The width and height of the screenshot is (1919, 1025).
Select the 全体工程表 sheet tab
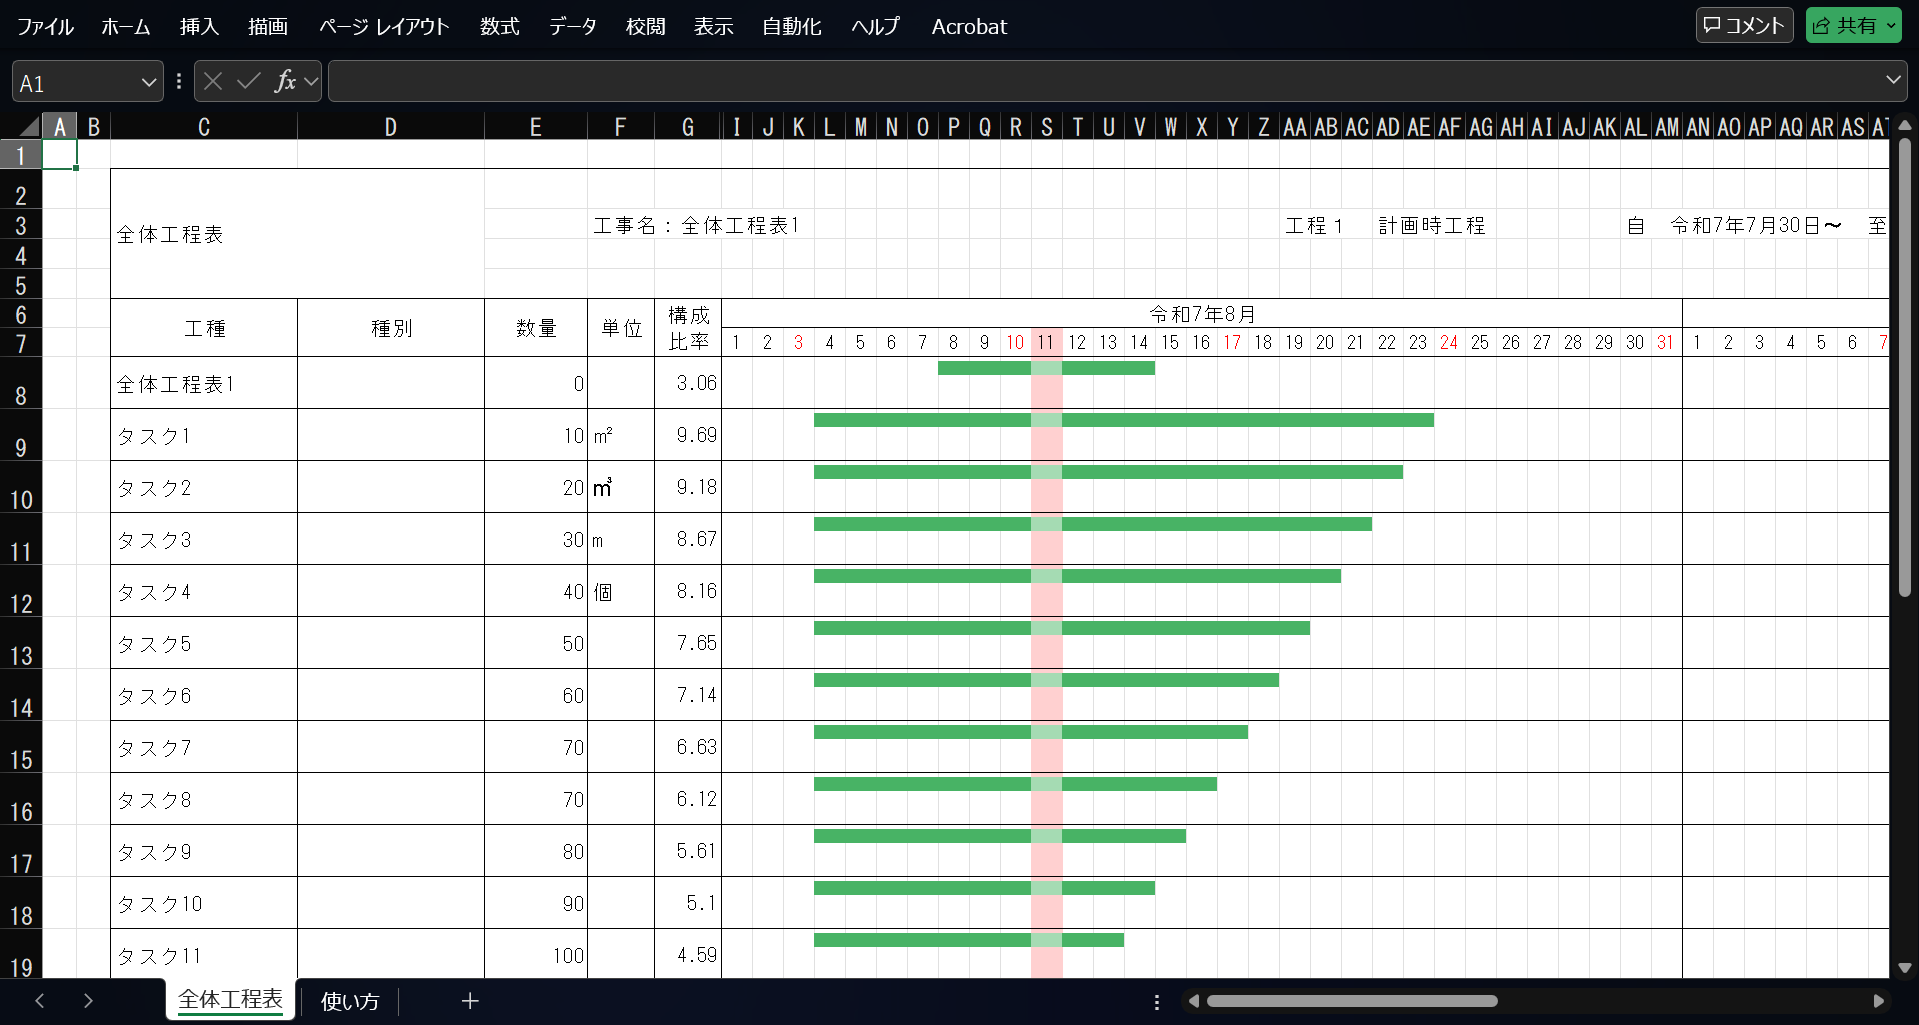click(230, 999)
